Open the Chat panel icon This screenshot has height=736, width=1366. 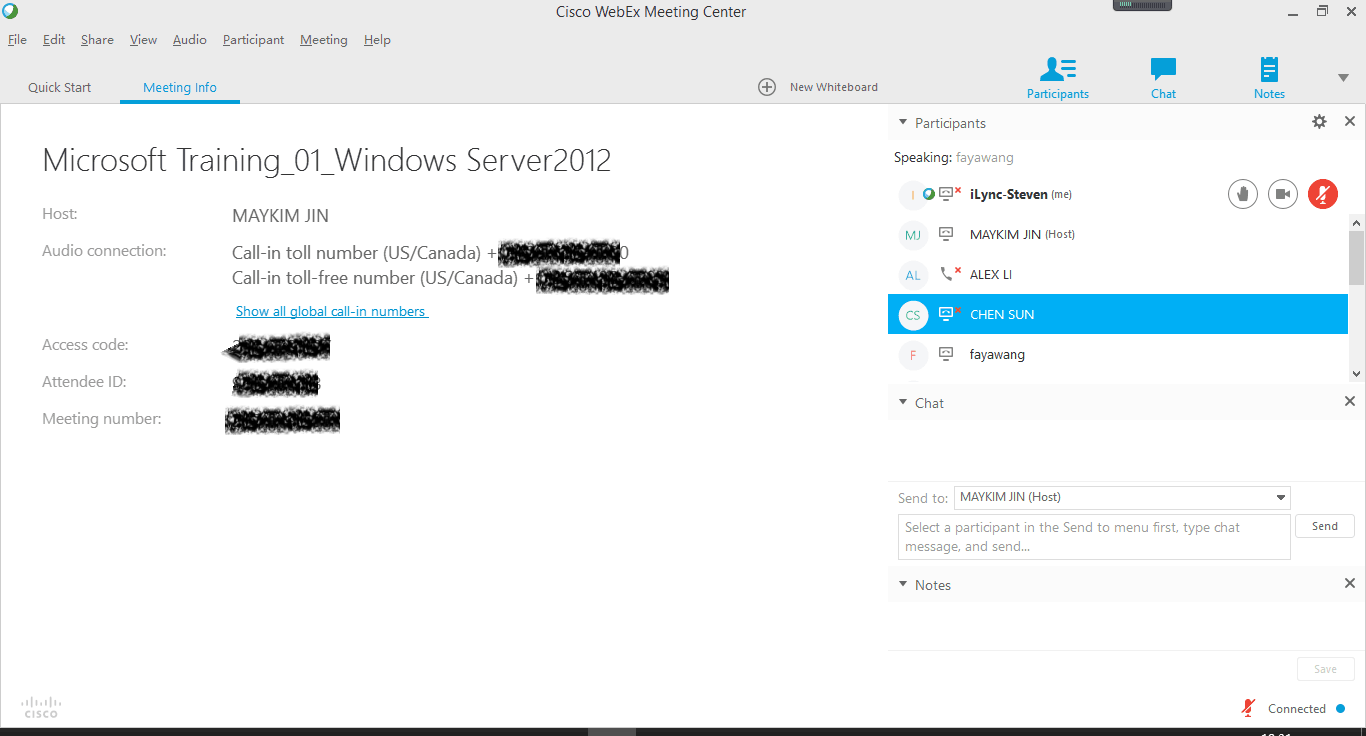tap(1163, 70)
